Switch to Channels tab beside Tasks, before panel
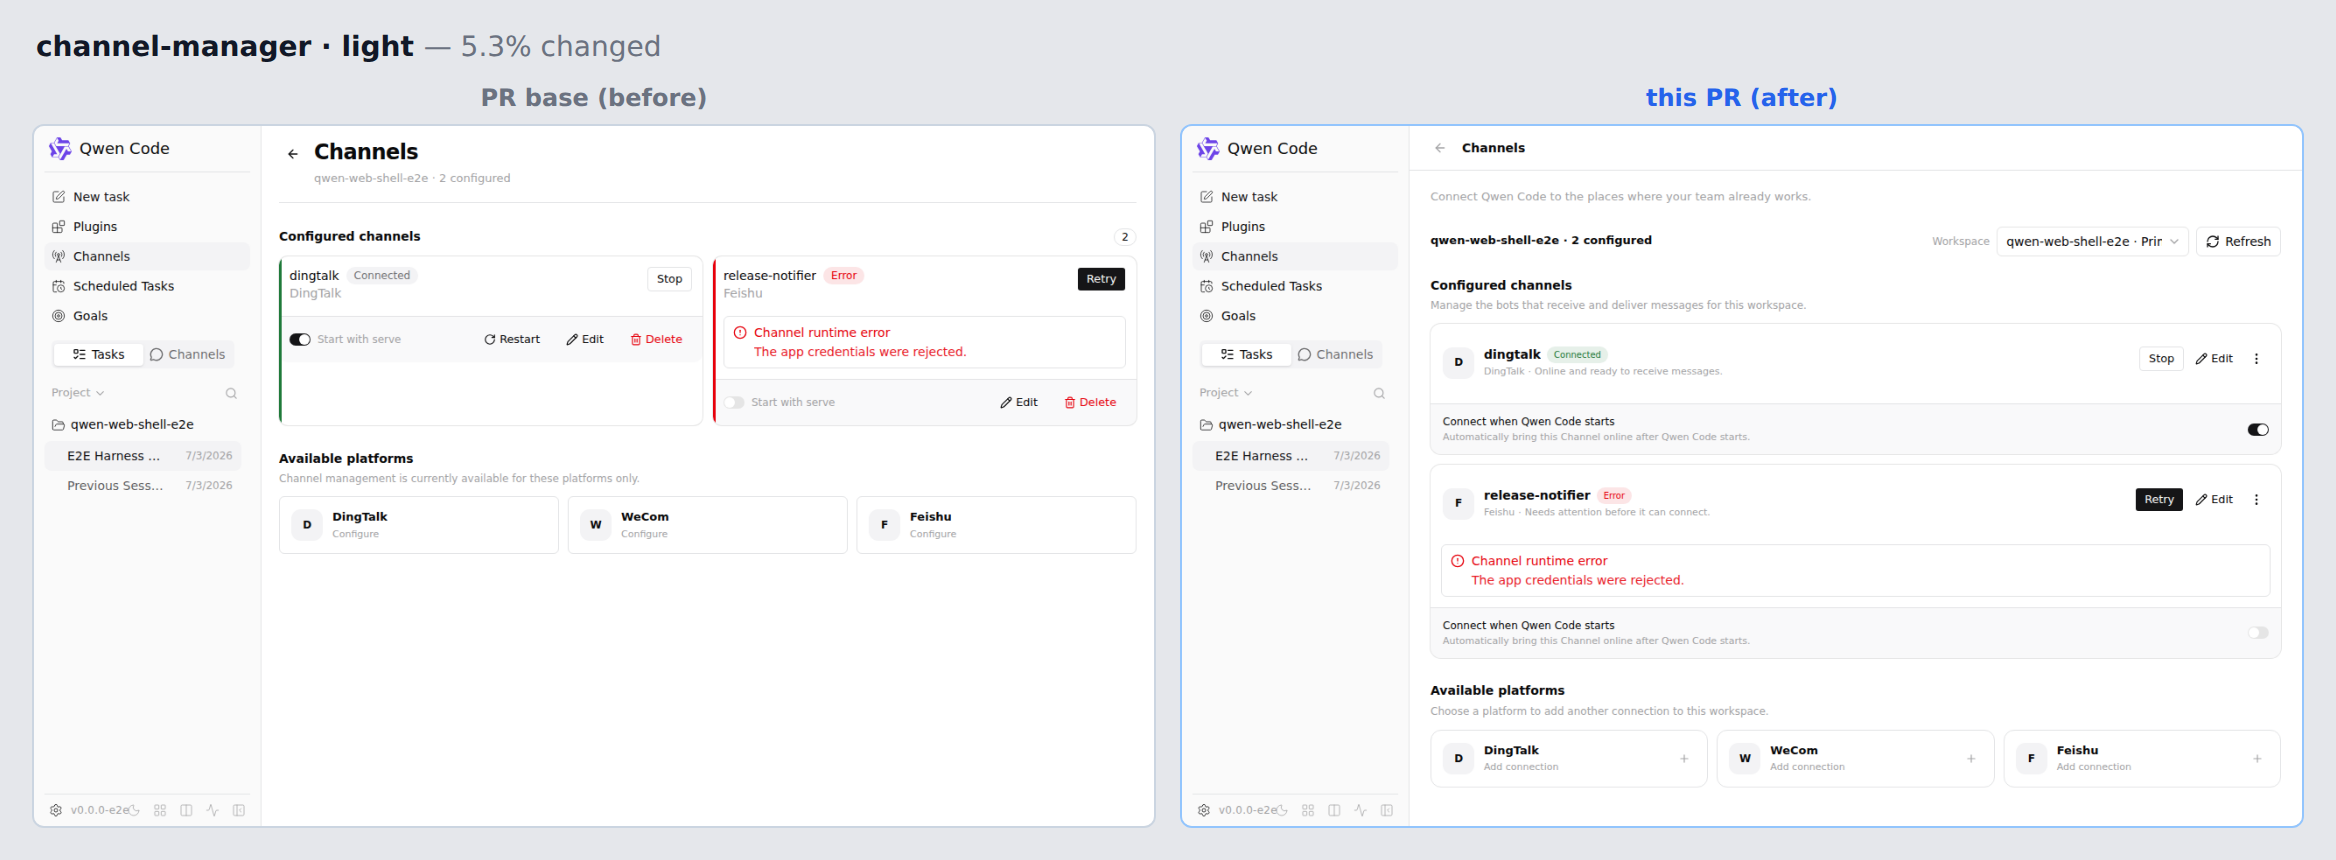 (188, 355)
